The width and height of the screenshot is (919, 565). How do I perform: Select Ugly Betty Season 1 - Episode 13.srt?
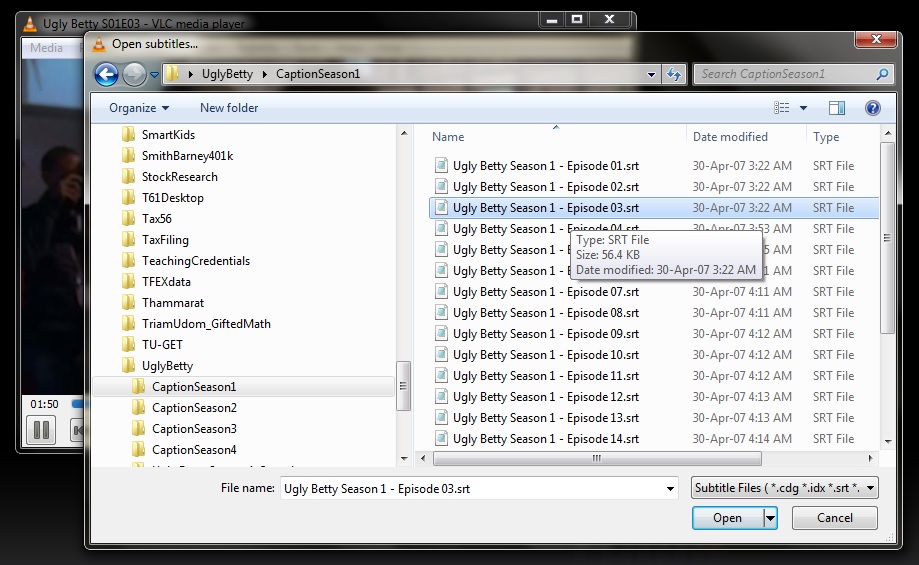546,418
